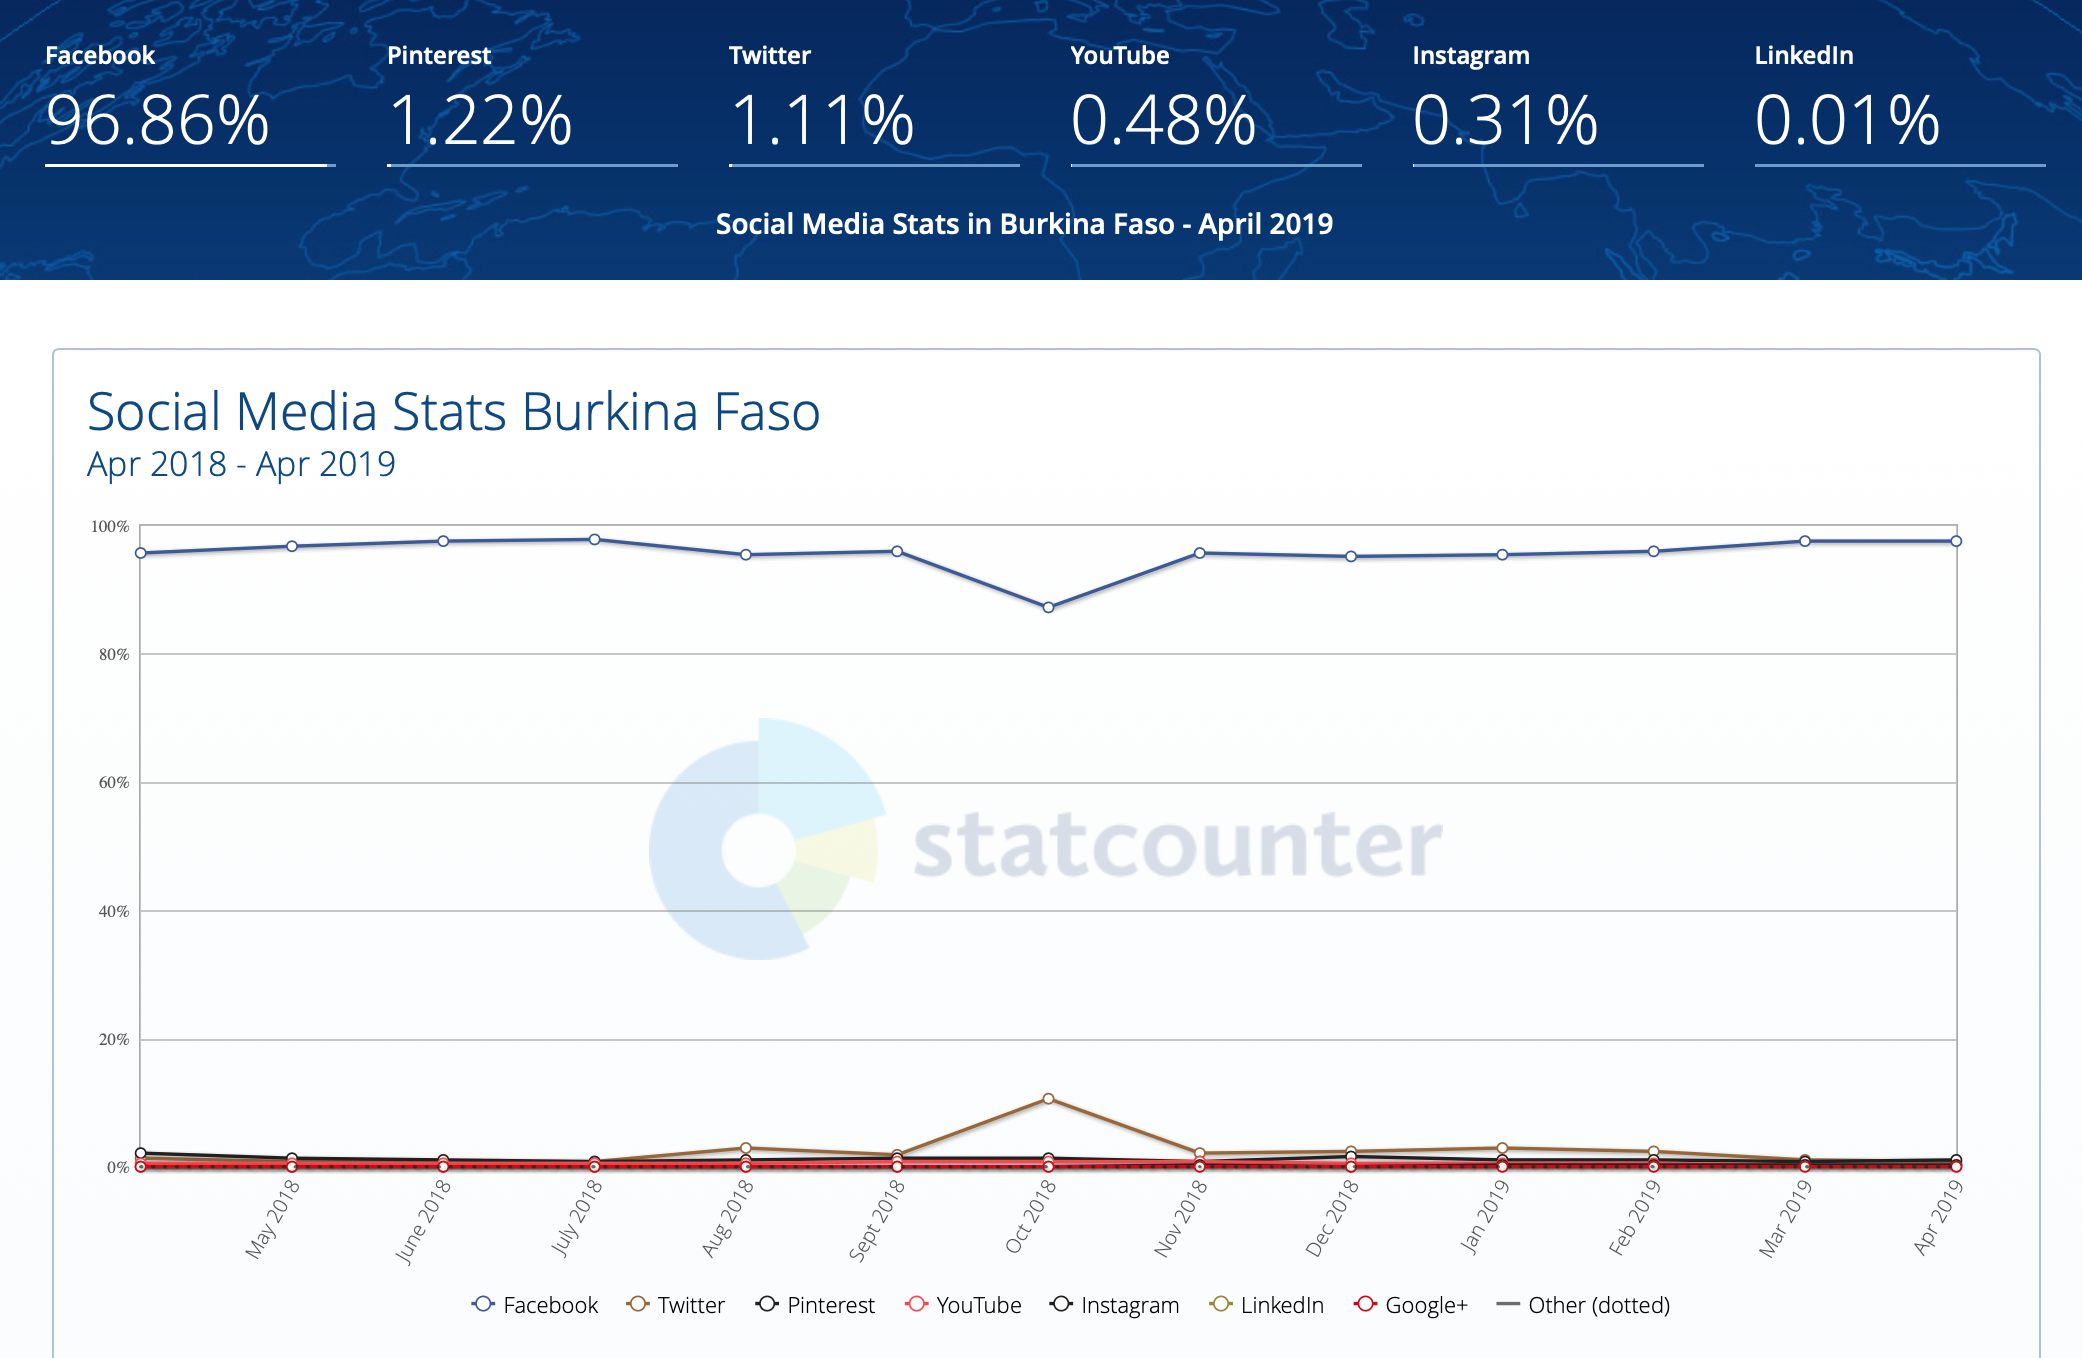The width and height of the screenshot is (2082, 1358).
Task: Click Facebook data point at Apr 2019
Action: click(1956, 541)
